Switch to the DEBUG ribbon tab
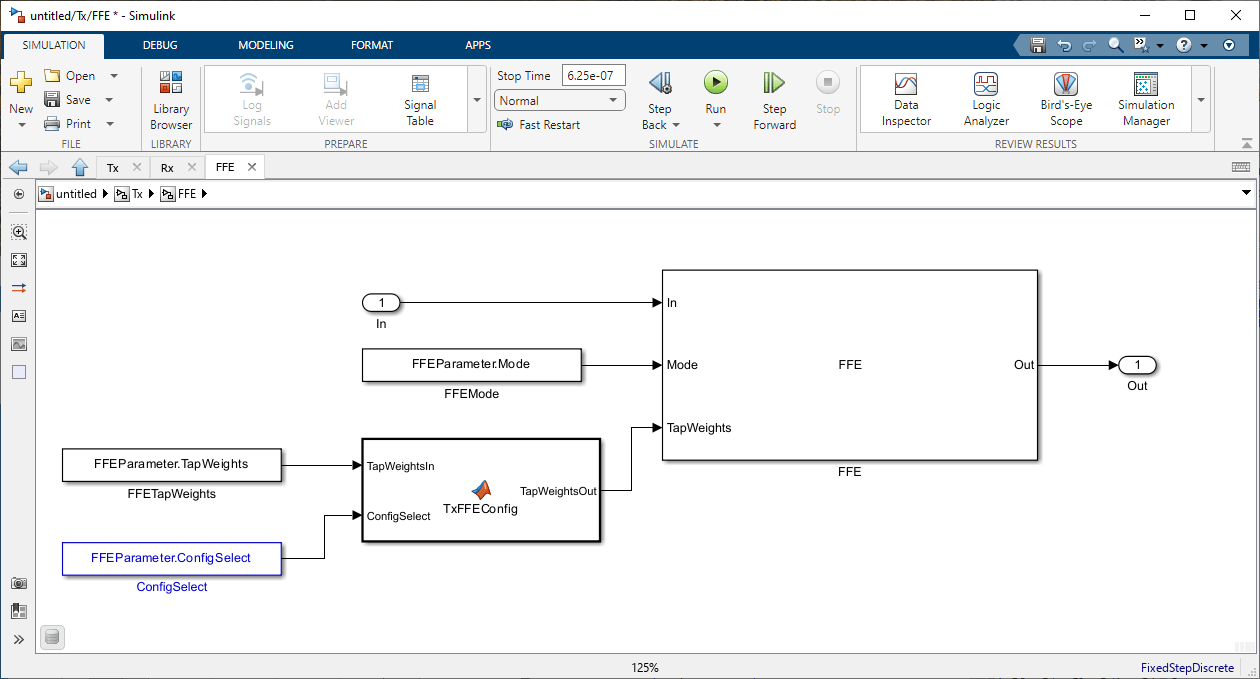Screen dimensions: 1260x679 click(160, 45)
